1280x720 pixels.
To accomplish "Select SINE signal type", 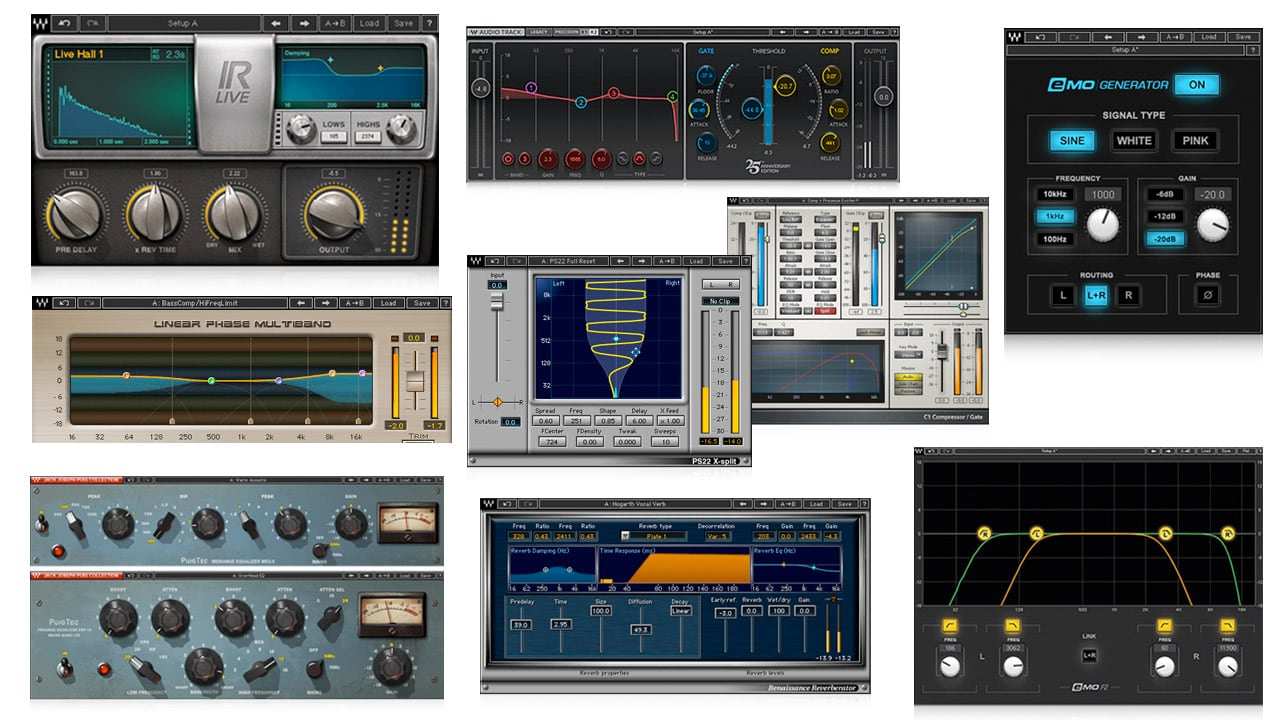I will click(x=1072, y=140).
